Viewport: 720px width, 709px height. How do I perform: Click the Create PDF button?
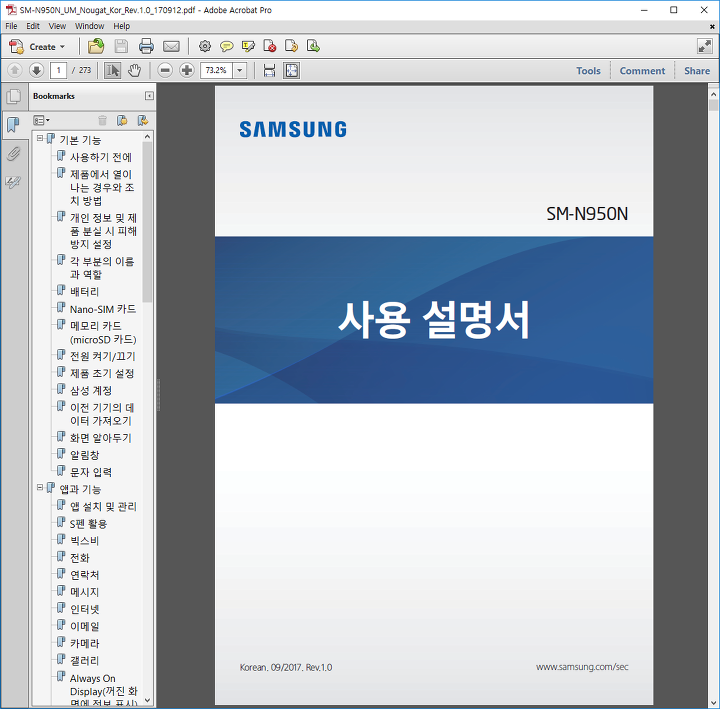tap(38, 46)
